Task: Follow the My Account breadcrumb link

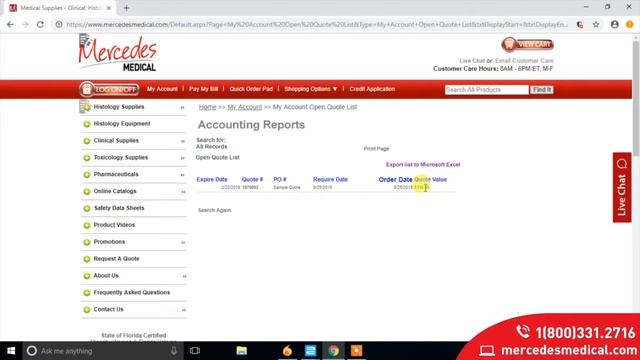Action: coord(244,107)
